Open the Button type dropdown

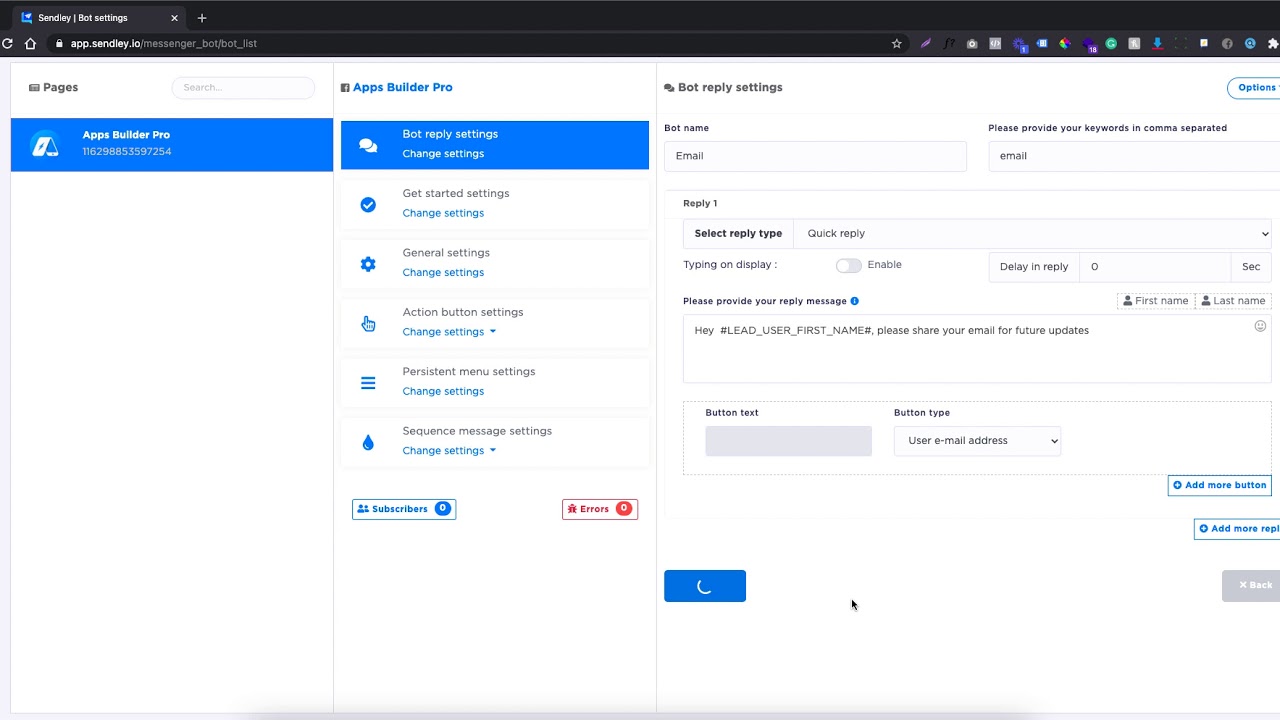[x=977, y=441]
